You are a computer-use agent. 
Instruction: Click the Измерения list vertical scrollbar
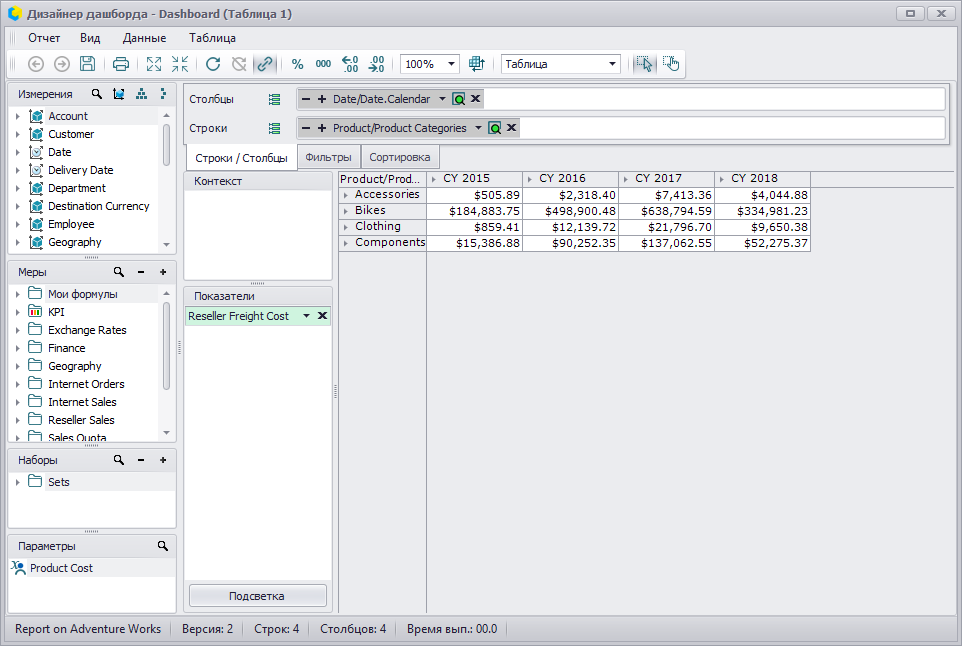pyautogui.click(x=166, y=145)
